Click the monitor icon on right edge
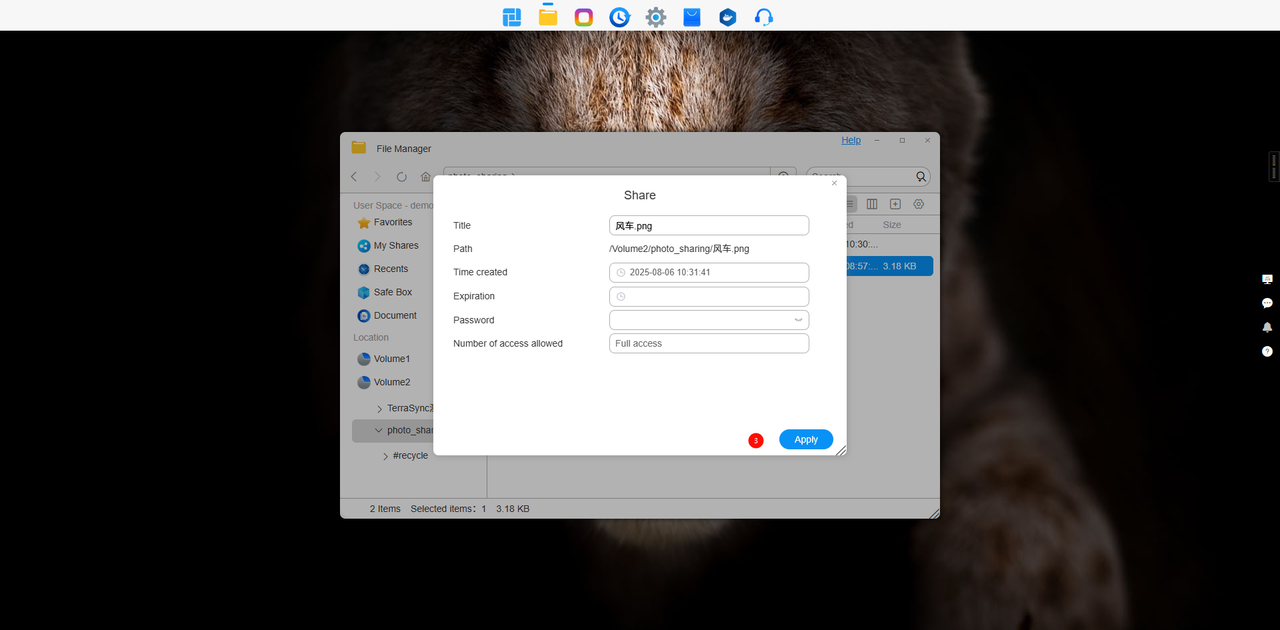This screenshot has height=630, width=1280. pos(1267,279)
